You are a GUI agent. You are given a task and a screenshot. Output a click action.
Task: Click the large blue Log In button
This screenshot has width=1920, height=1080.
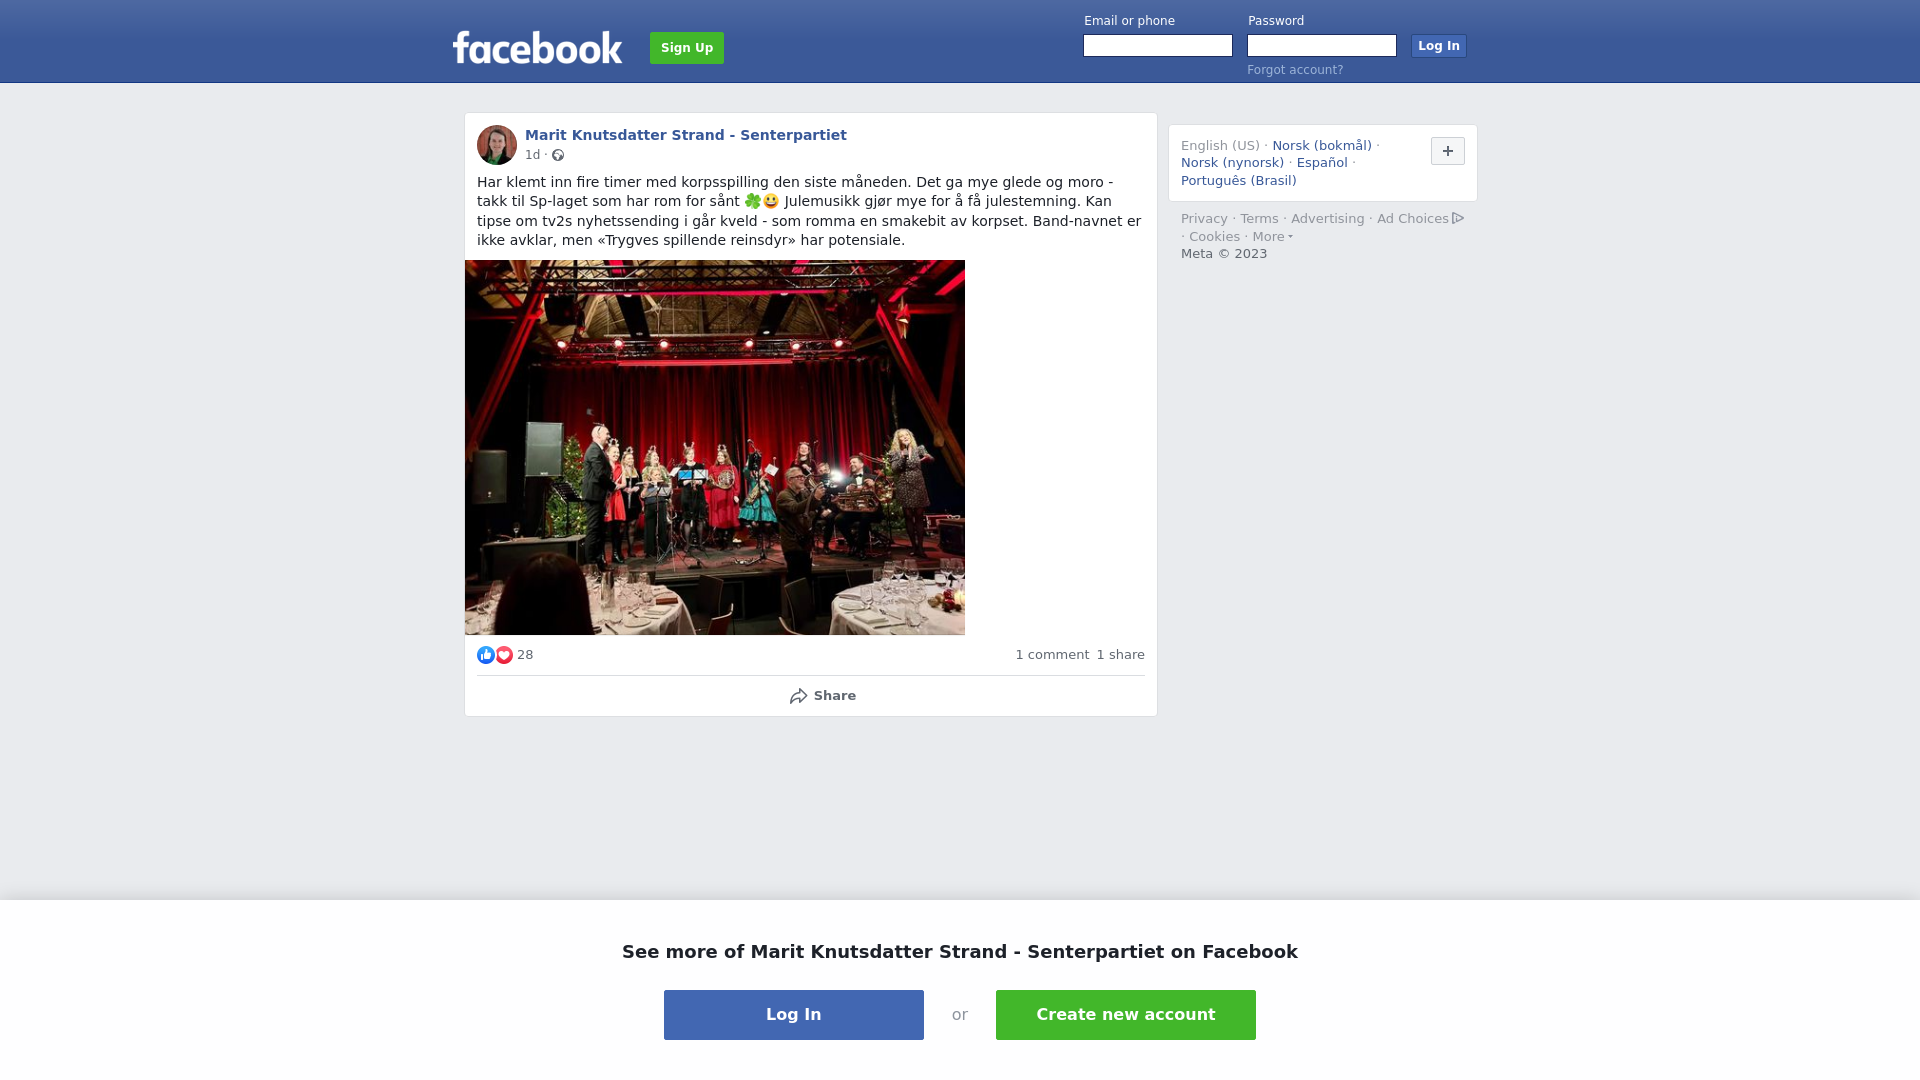point(794,1015)
